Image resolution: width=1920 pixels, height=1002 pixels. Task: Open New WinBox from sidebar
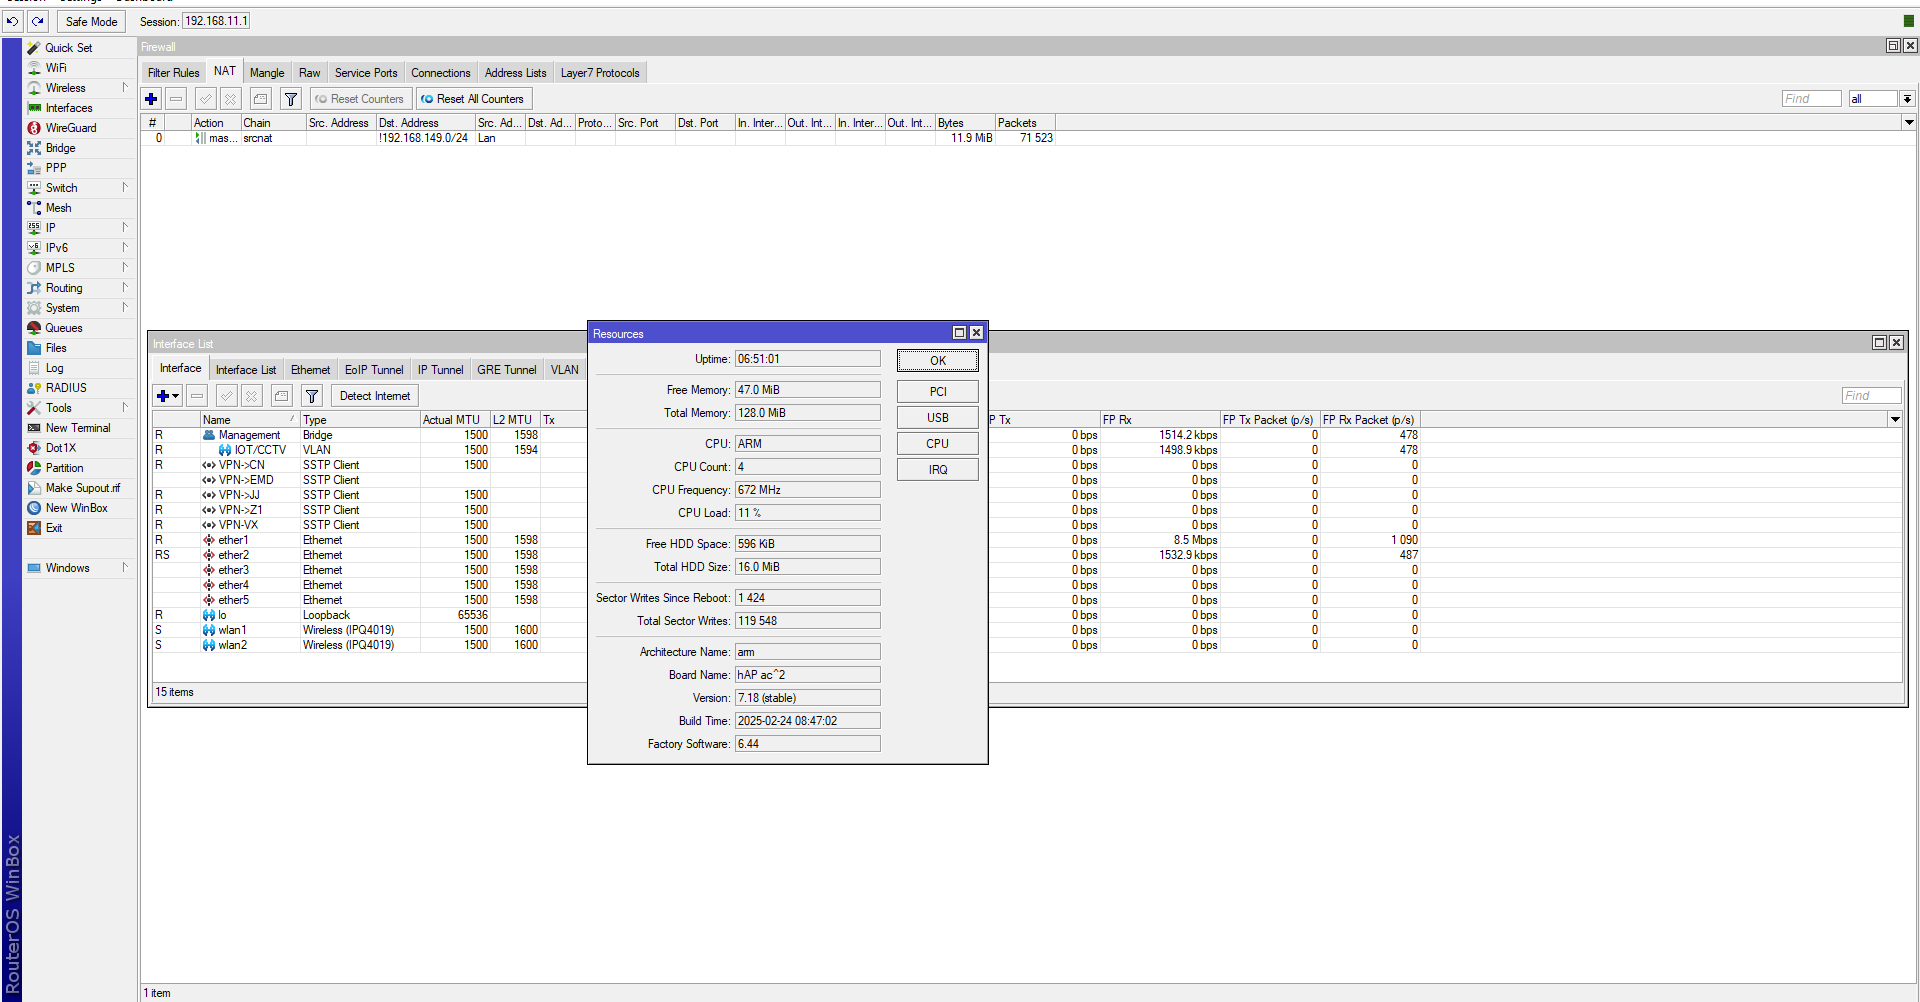[76, 508]
